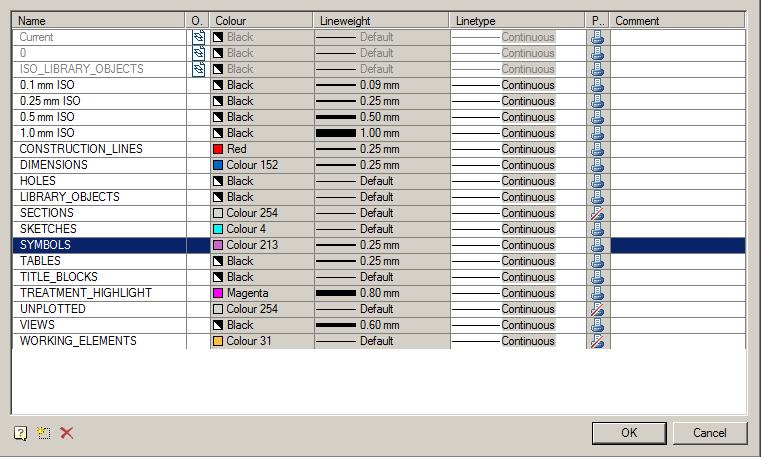Select the SYMBOLS layer name
Image resolution: width=761 pixels, height=457 pixels.
[45, 245]
